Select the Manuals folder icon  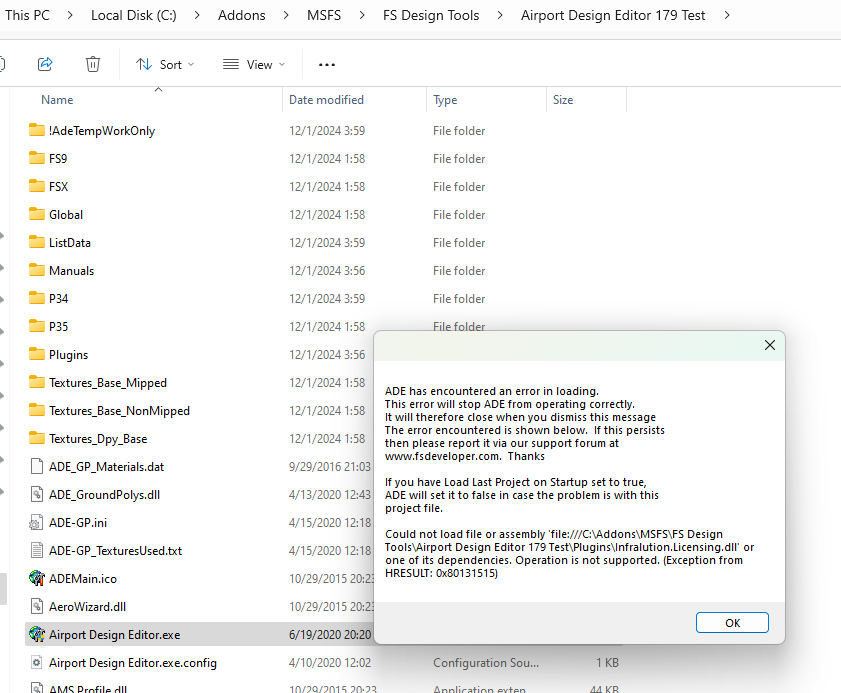(x=36, y=270)
